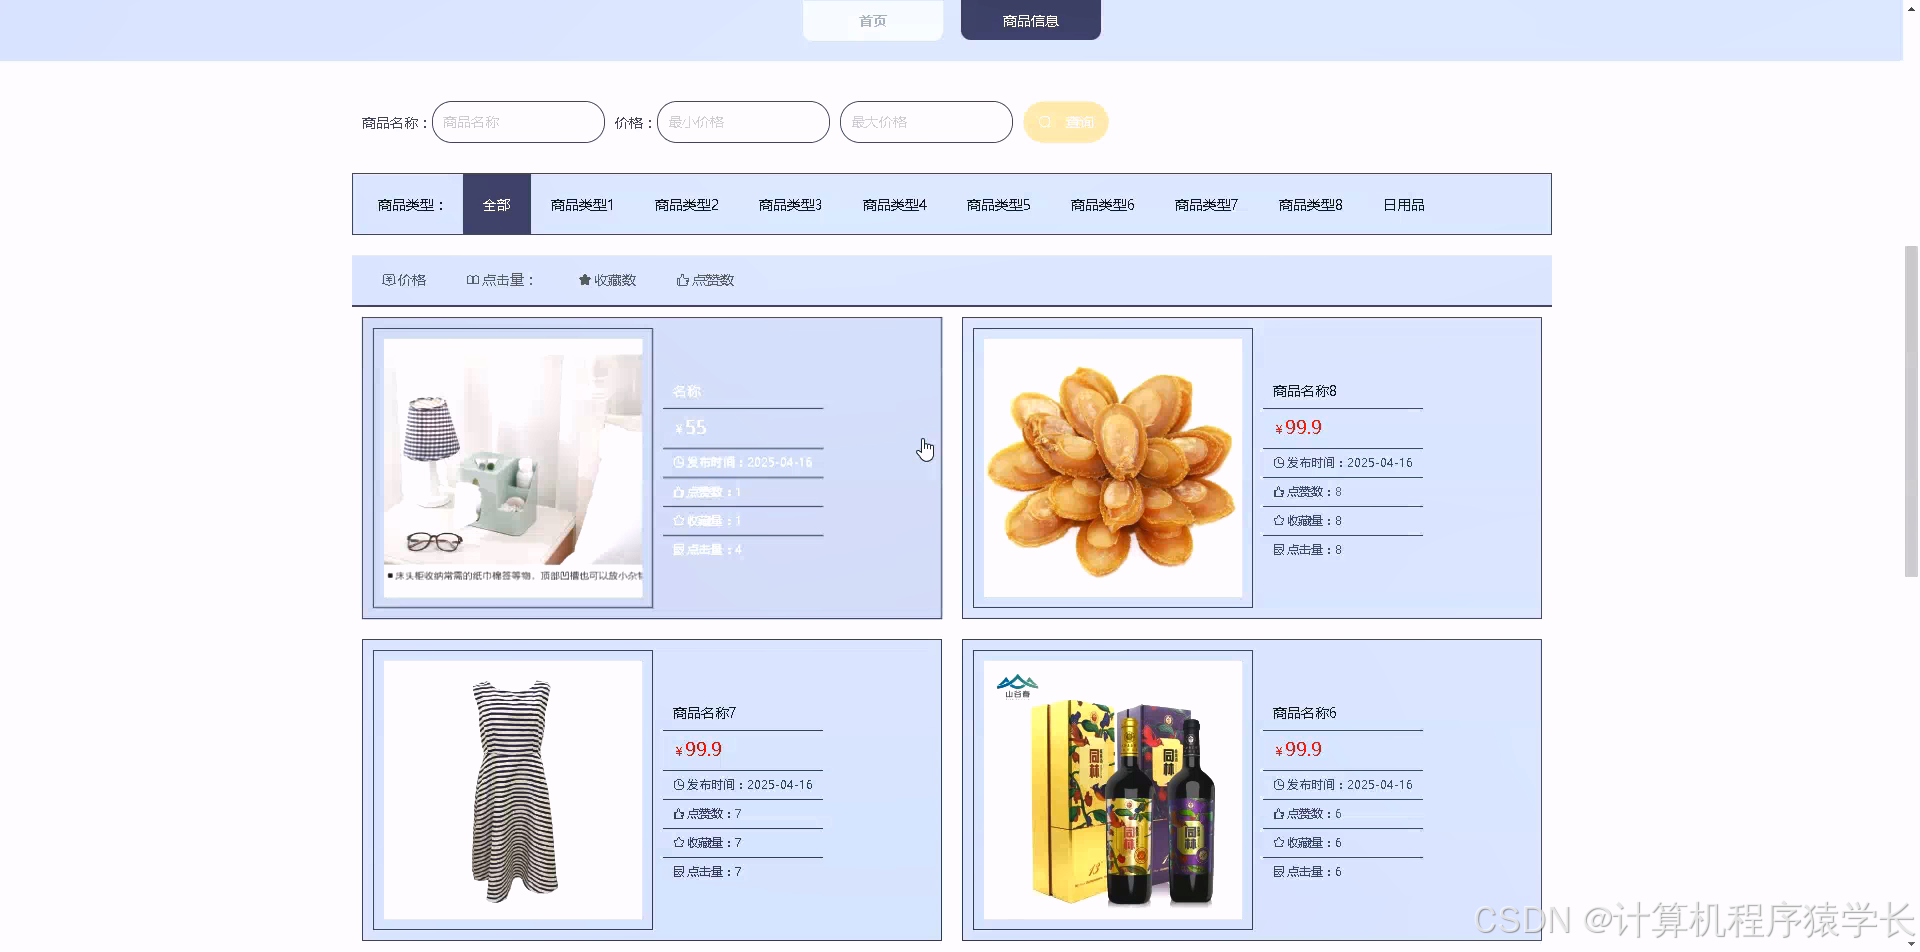Image resolution: width=1920 pixels, height=952 pixels.
Task: Click star 收藏量 icon in 商品名称6 card
Action: click(1278, 843)
